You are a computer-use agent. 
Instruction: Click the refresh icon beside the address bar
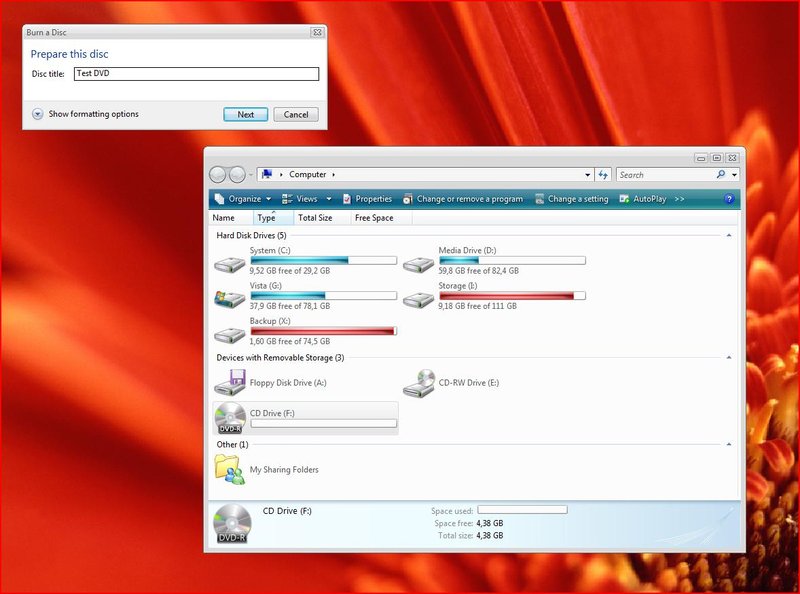603,175
